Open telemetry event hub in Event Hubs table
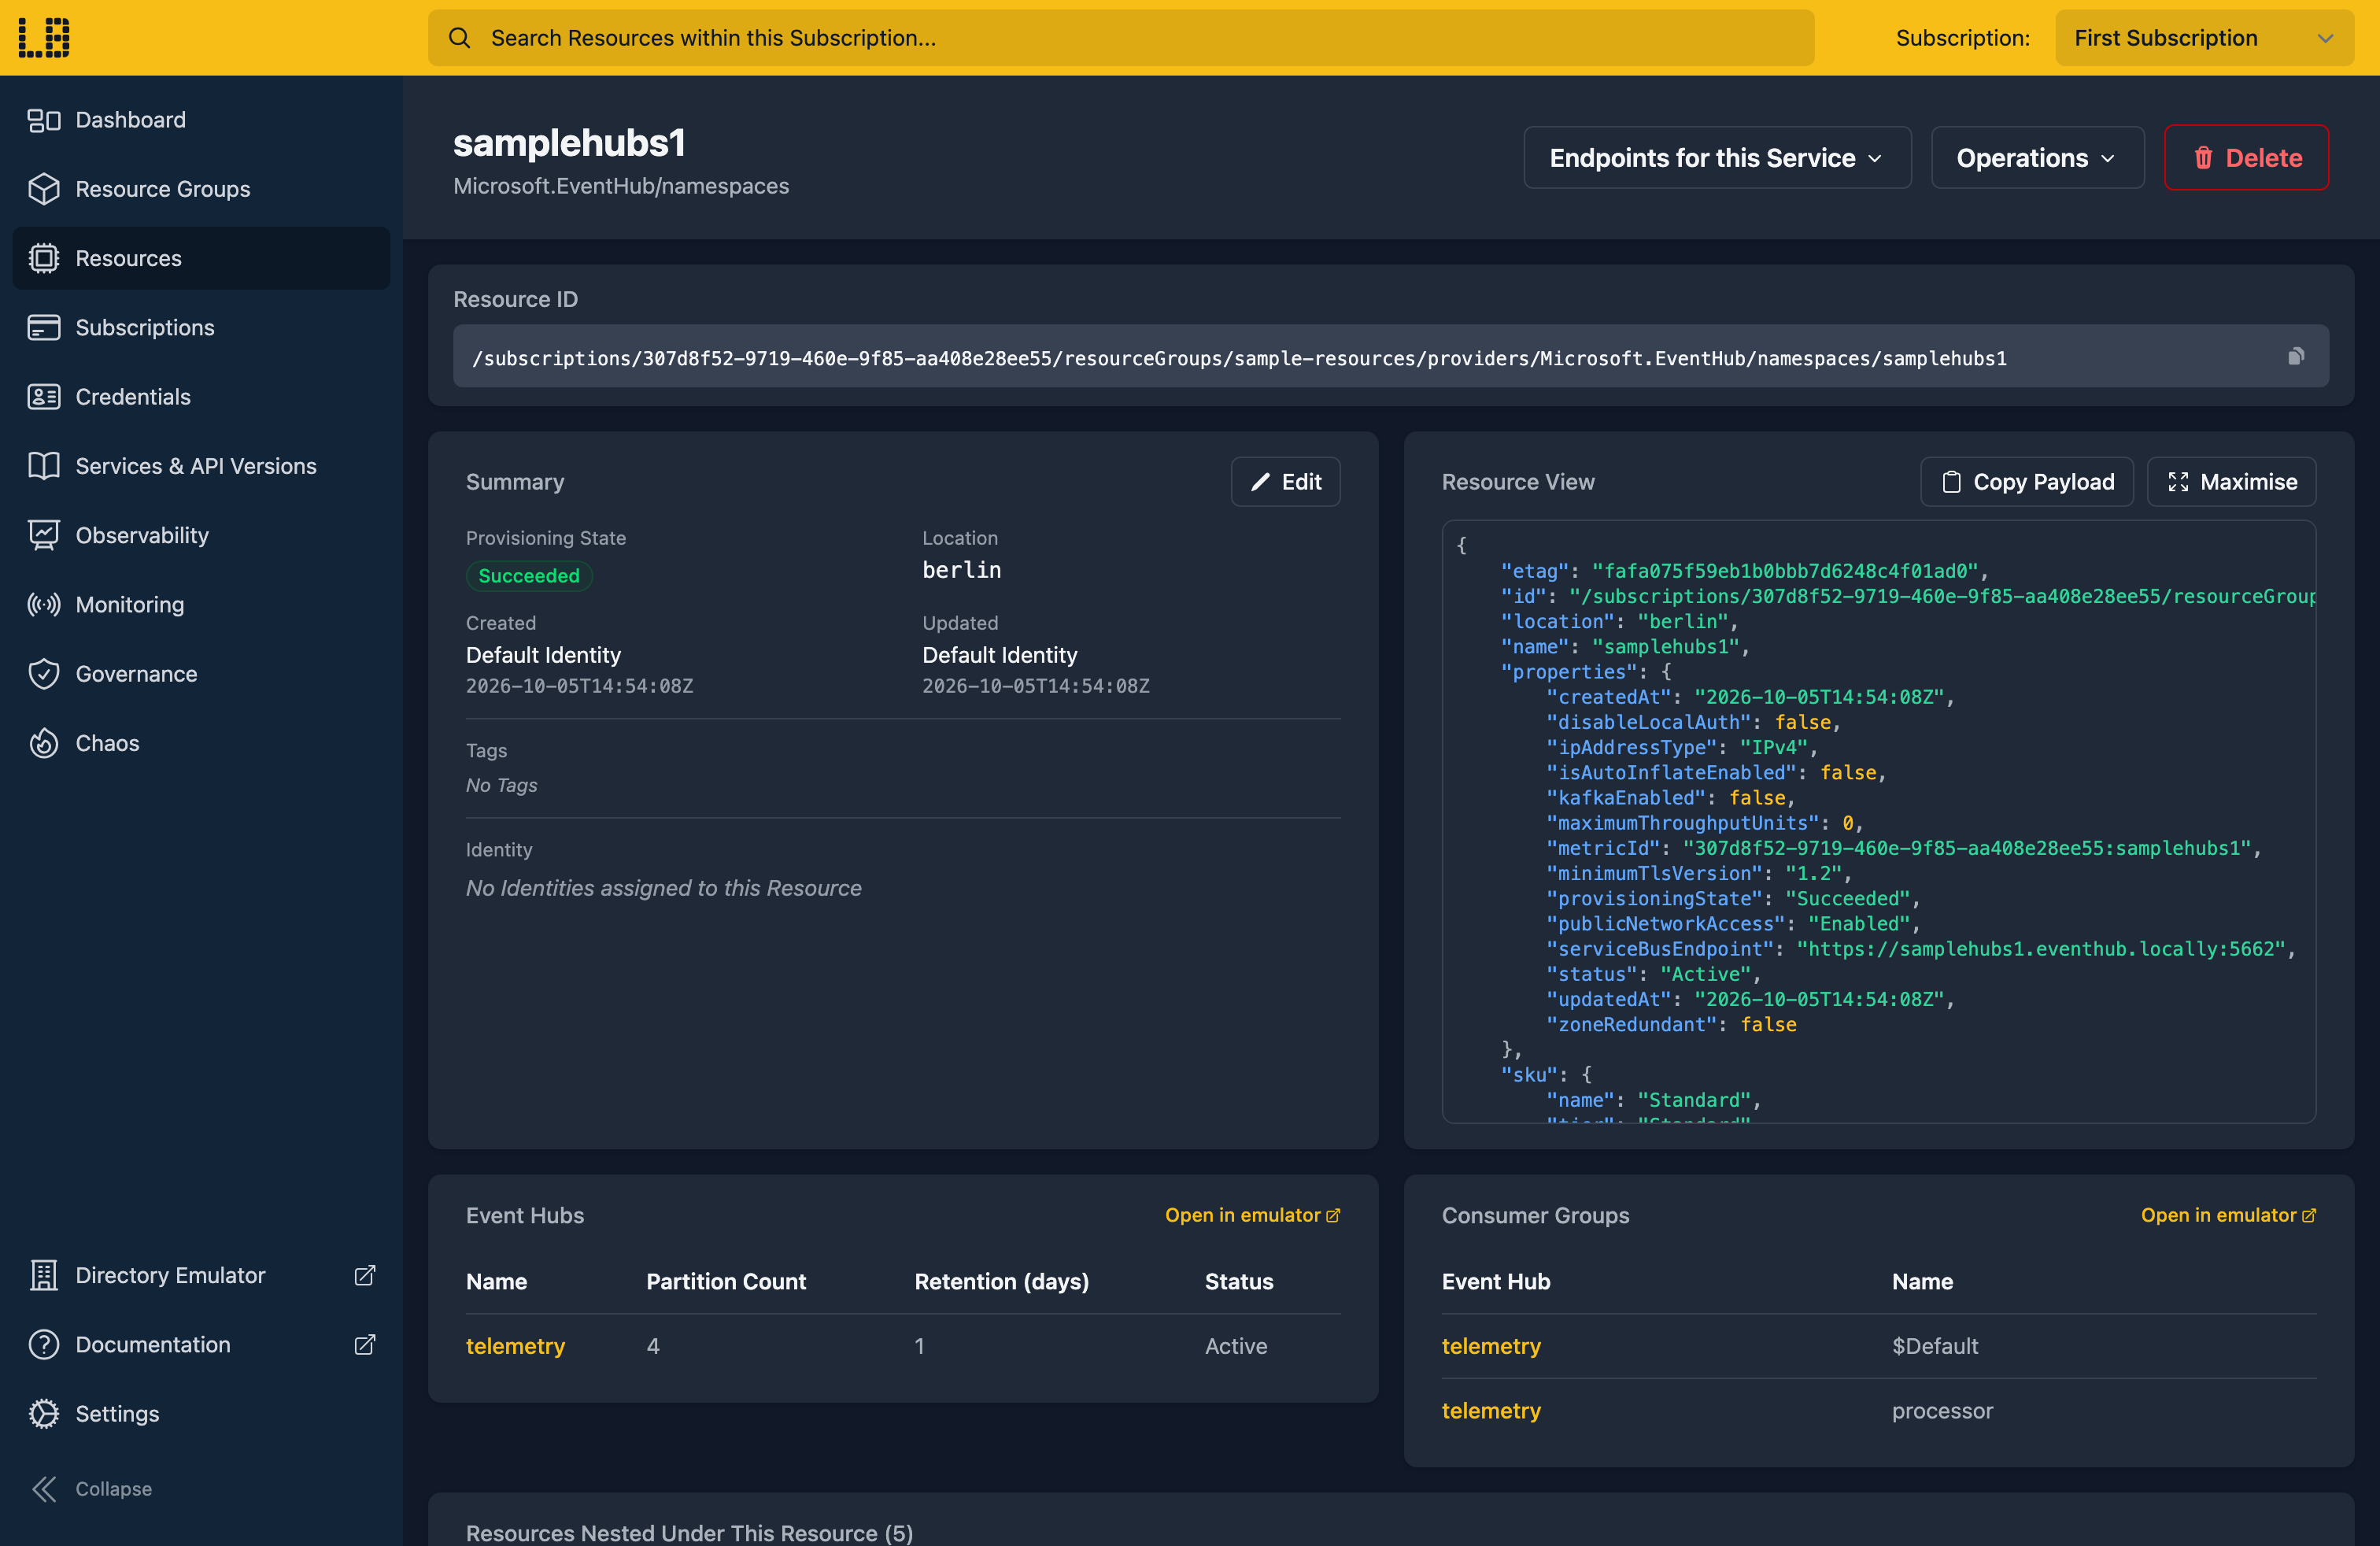This screenshot has height=1546, width=2380. click(515, 1346)
